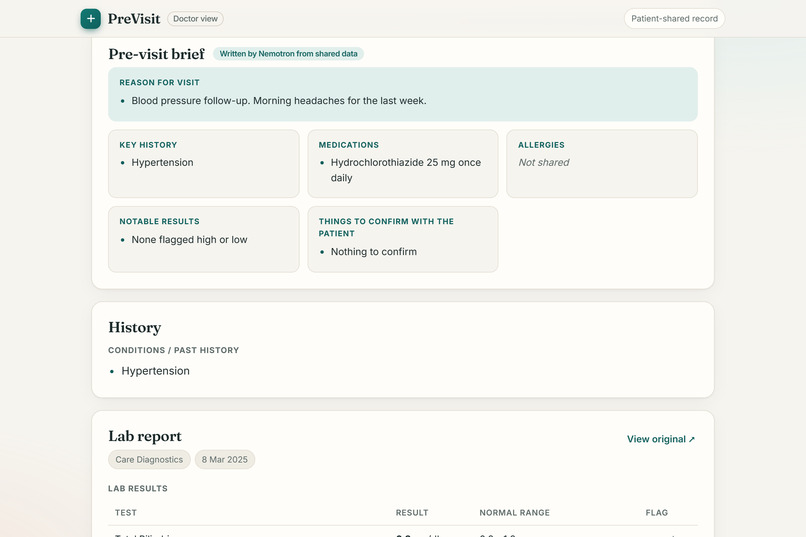Click Hypertension in the History section
Viewport: 806px width, 537px height.
point(155,371)
